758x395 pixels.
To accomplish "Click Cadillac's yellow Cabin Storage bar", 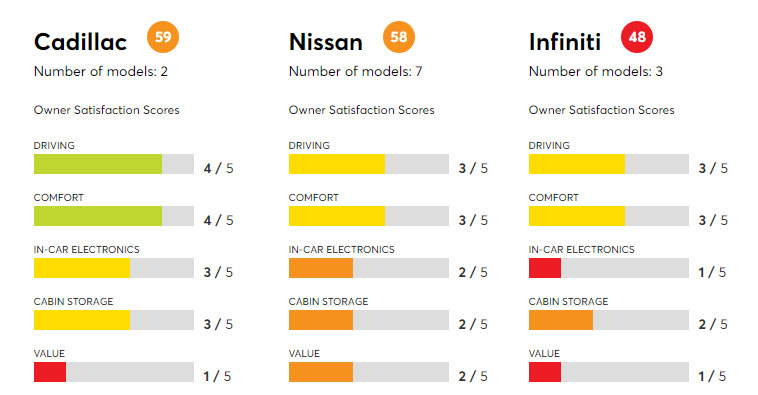I will tap(82, 320).
